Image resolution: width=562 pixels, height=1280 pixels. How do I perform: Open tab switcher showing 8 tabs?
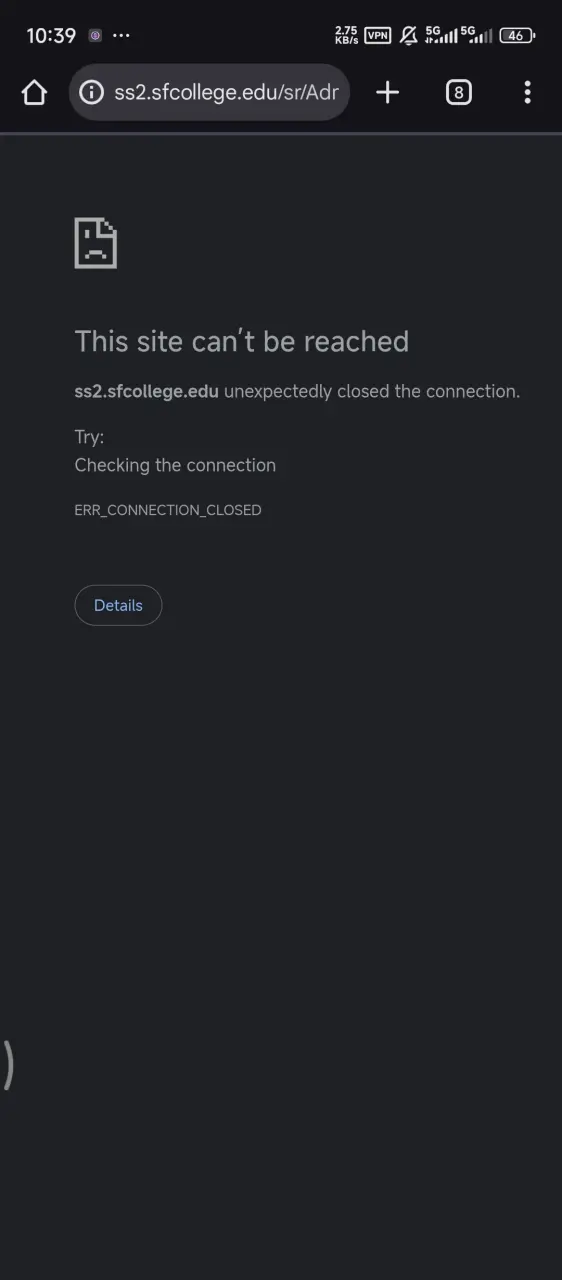pos(458,93)
